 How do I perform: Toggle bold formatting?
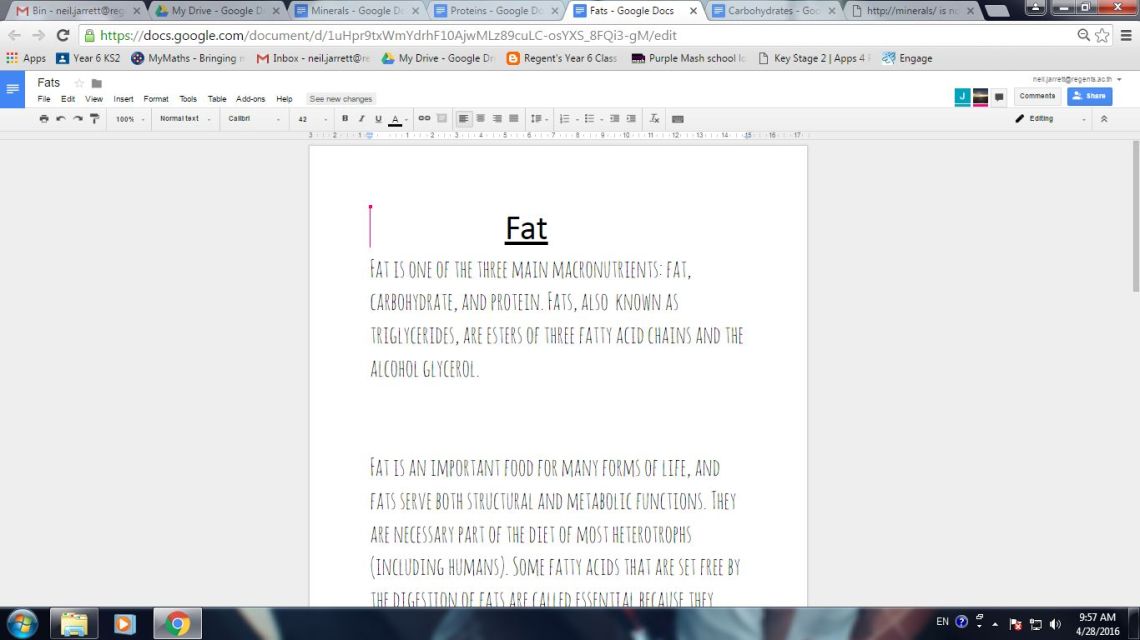[344, 118]
